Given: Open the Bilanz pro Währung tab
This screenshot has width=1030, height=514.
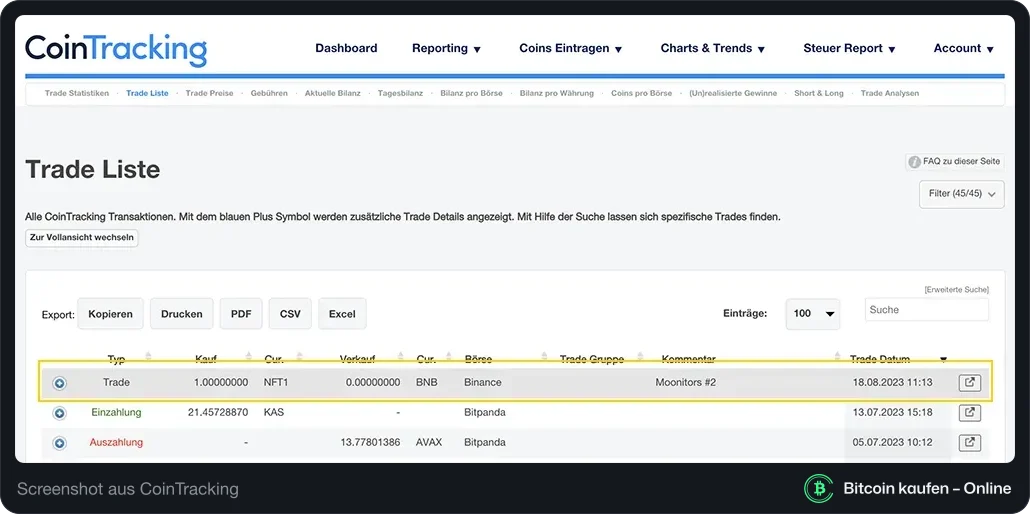Looking at the screenshot, I should 556,93.
